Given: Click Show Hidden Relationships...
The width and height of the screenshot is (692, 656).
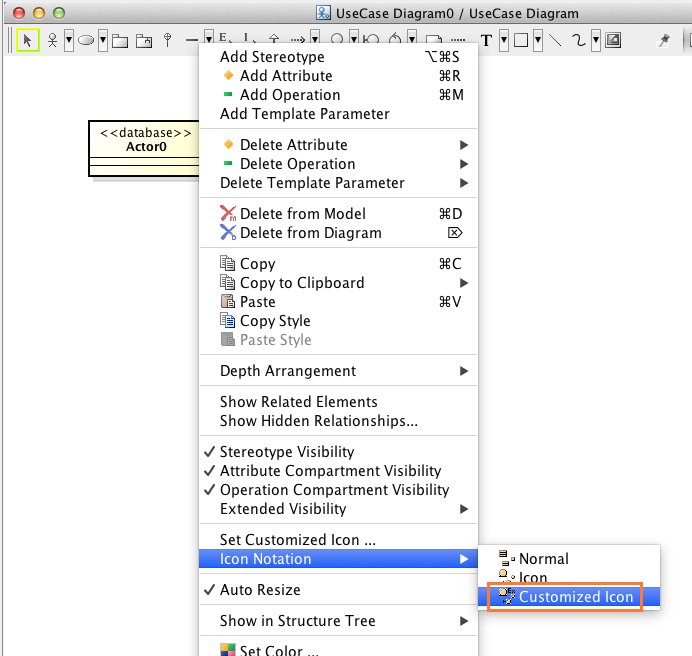Looking at the screenshot, I should 318,421.
